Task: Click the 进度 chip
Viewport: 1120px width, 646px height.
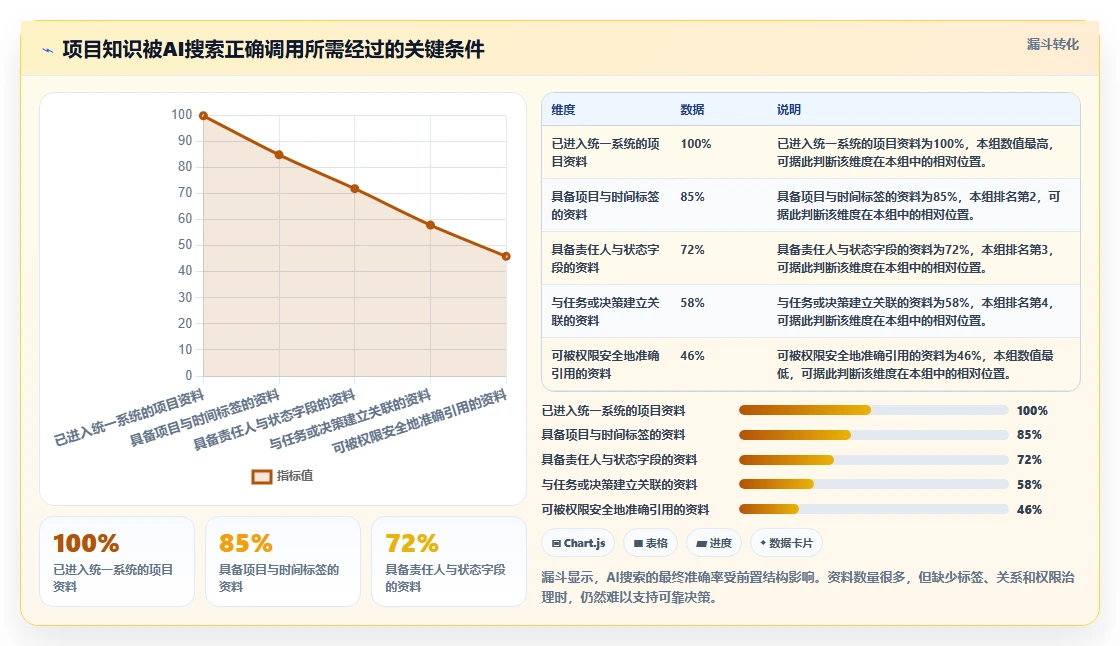Action: (714, 543)
